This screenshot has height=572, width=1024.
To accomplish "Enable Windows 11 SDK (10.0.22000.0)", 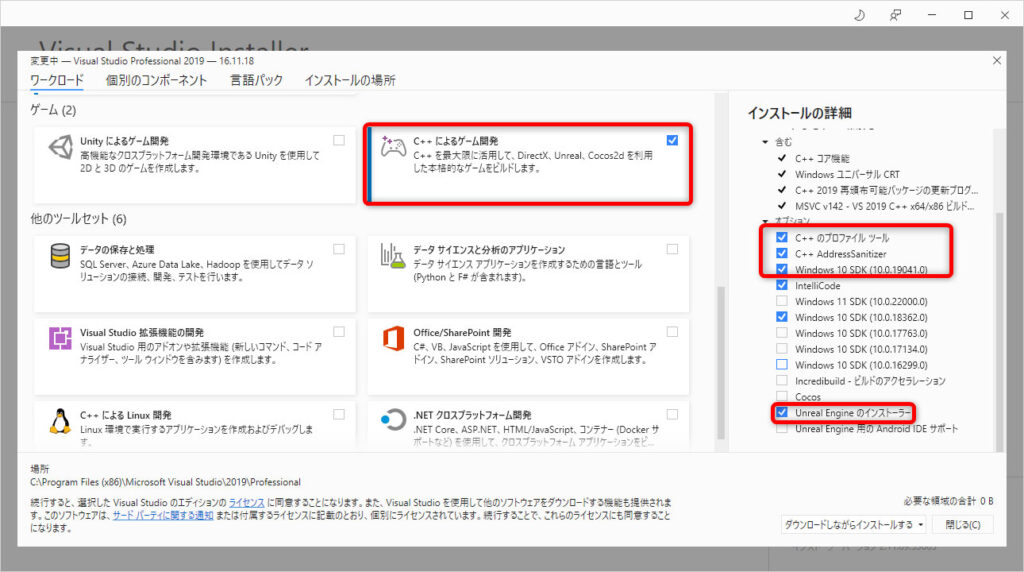I will pyautogui.click(x=782, y=301).
